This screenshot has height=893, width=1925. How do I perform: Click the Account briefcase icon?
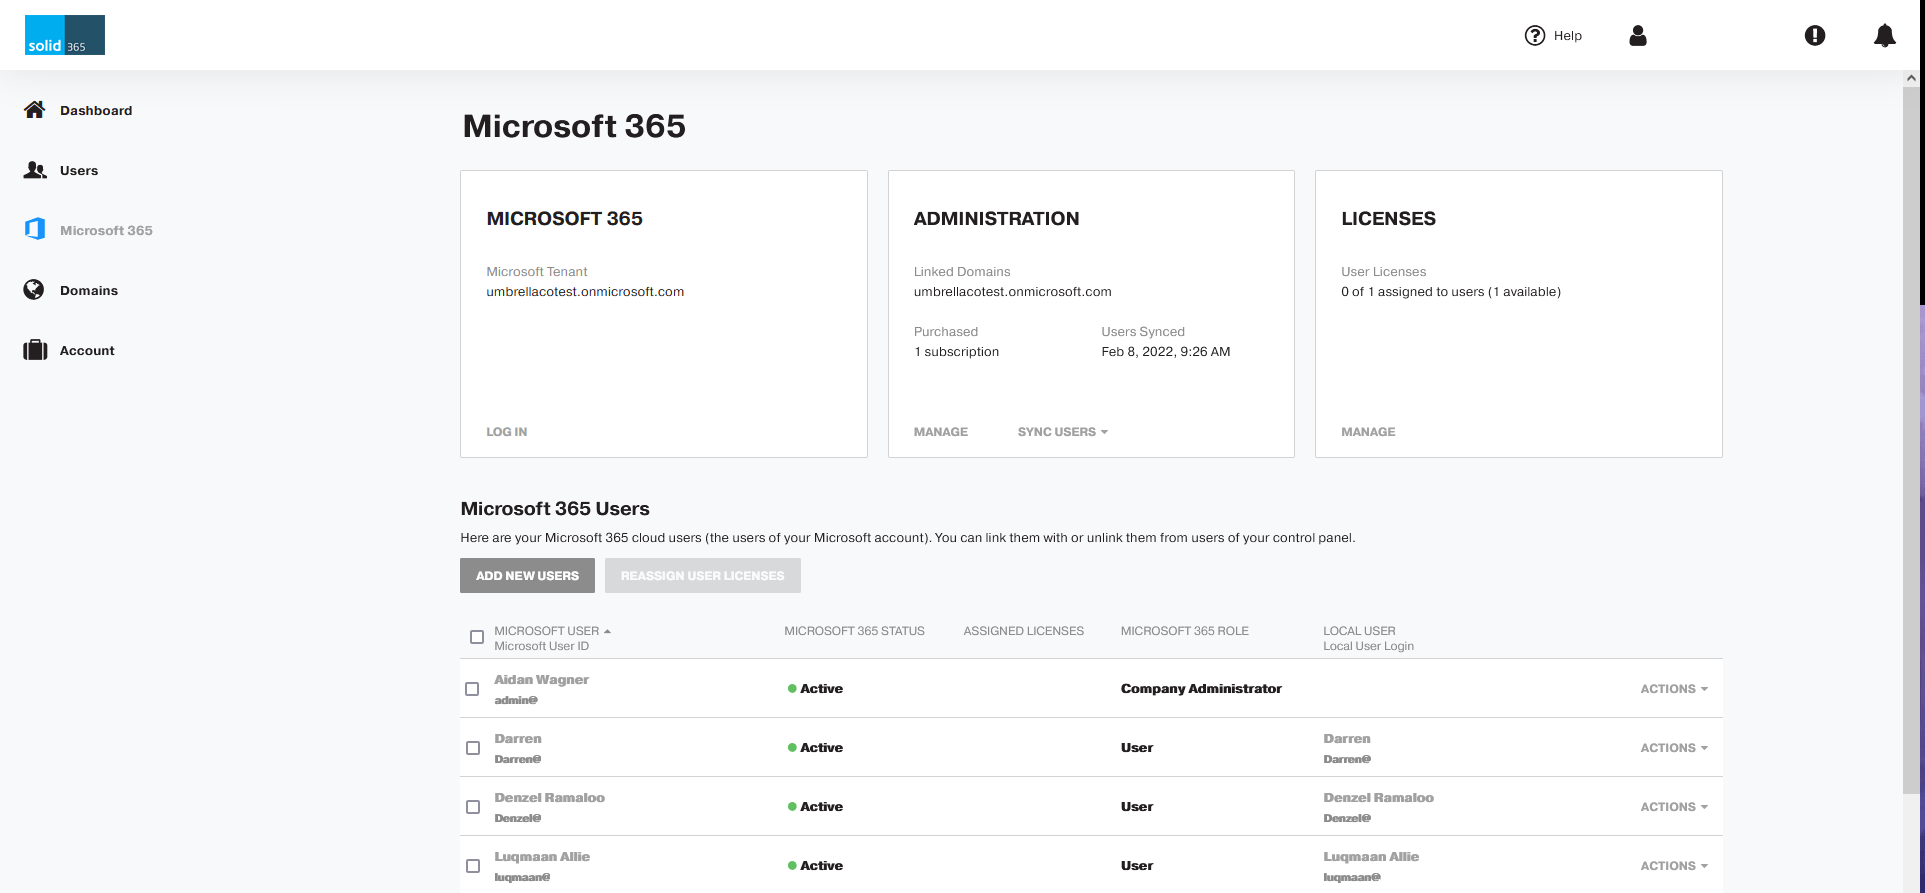35,350
